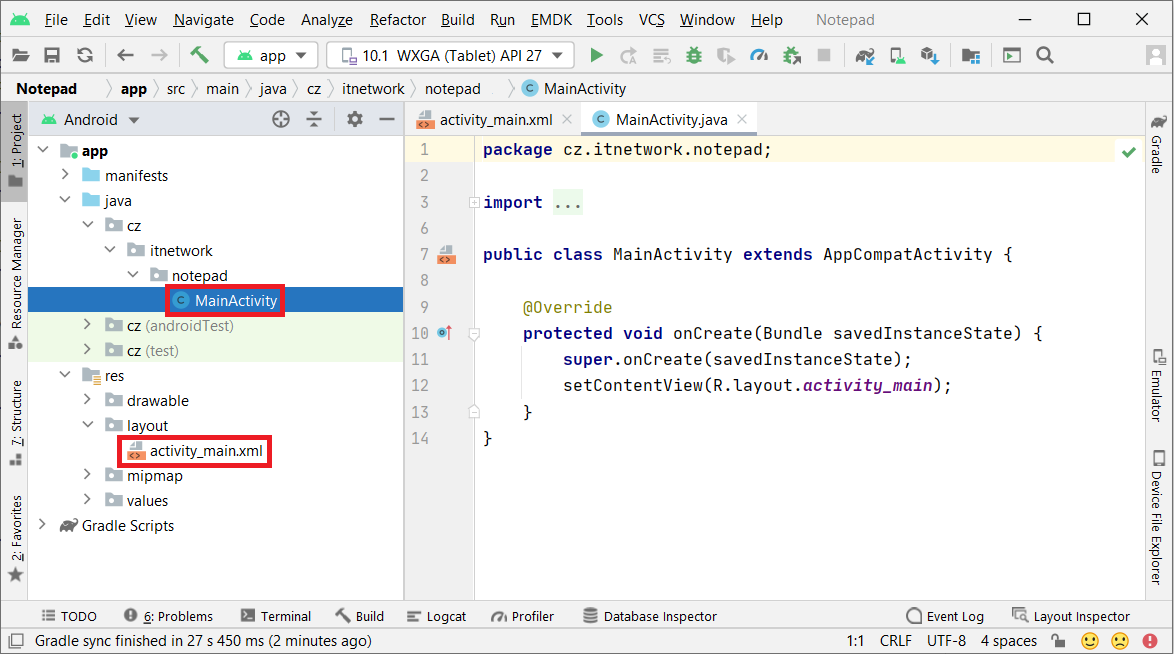Open the Event Log button
This screenshot has height=654, width=1174.
[x=945, y=616]
